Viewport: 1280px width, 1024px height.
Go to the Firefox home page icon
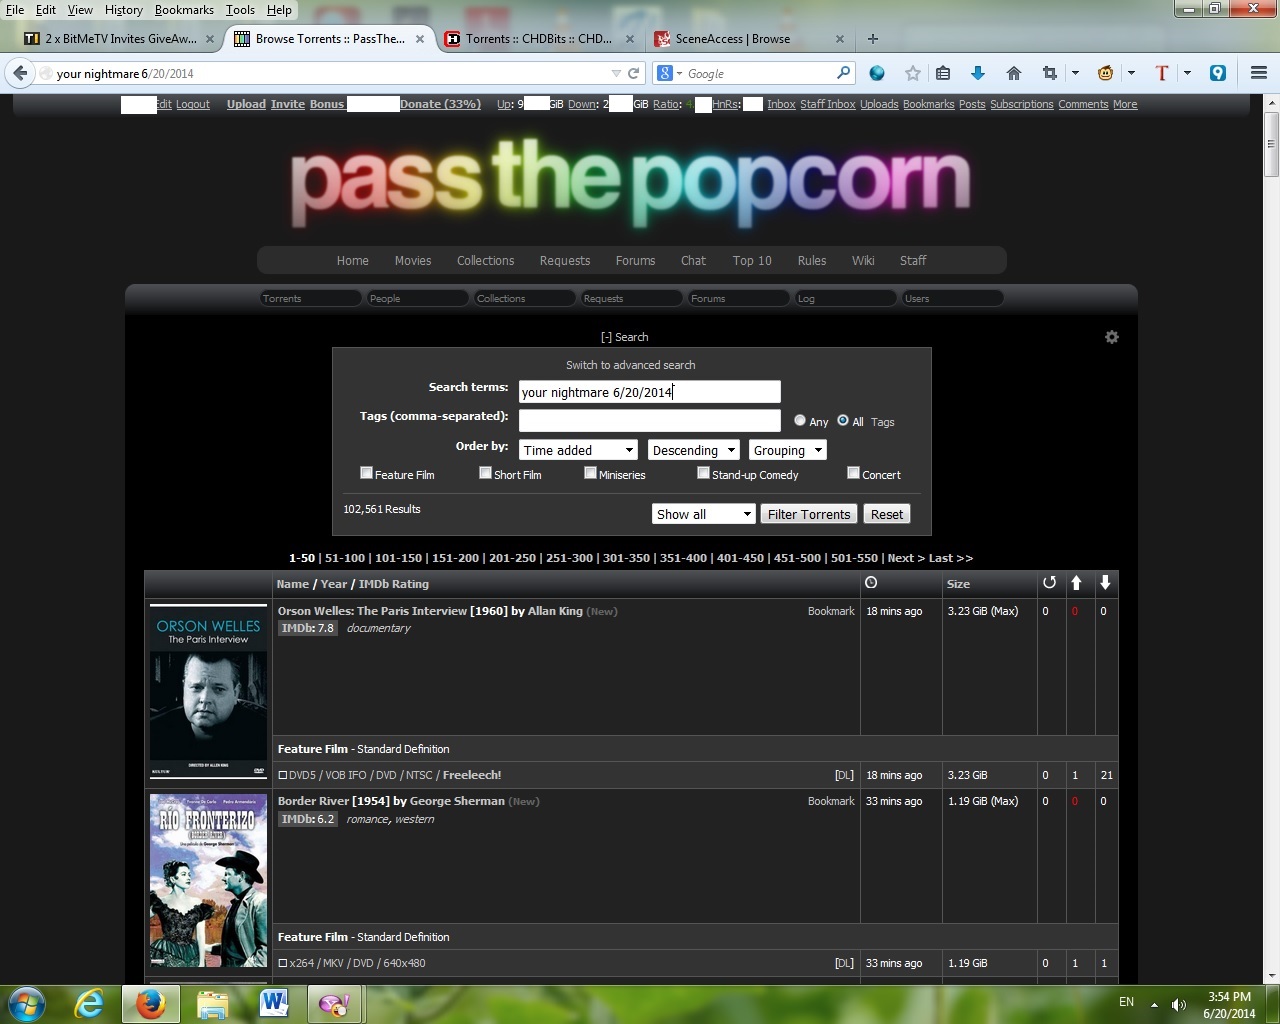click(x=1014, y=73)
